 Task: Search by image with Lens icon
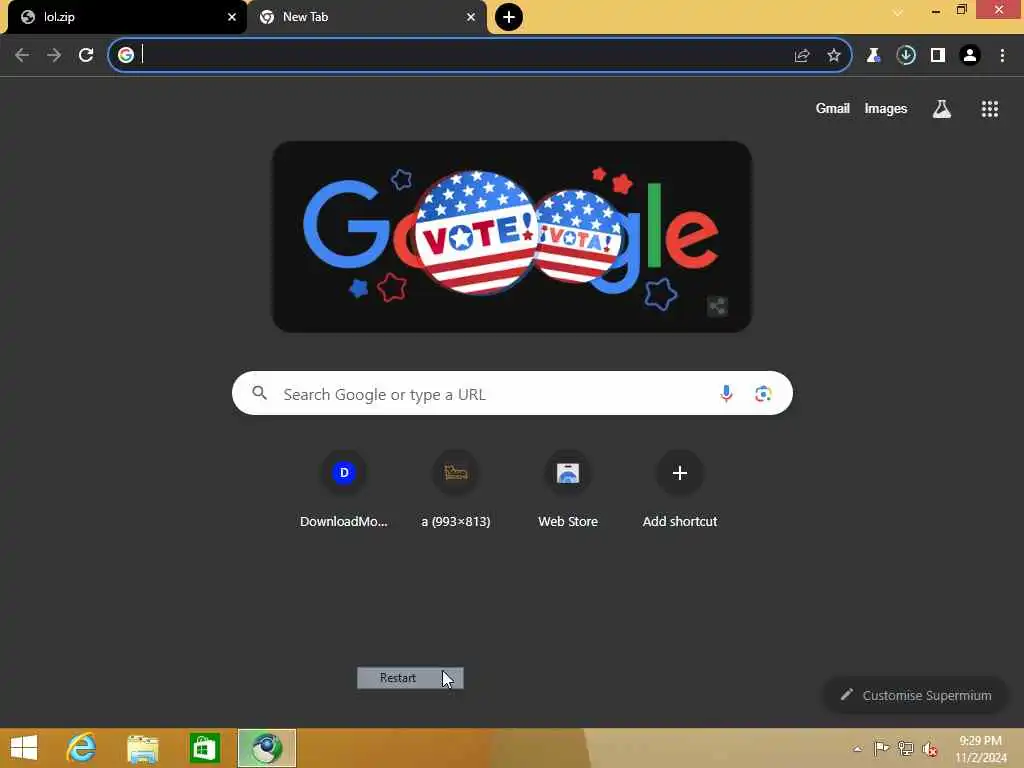763,394
